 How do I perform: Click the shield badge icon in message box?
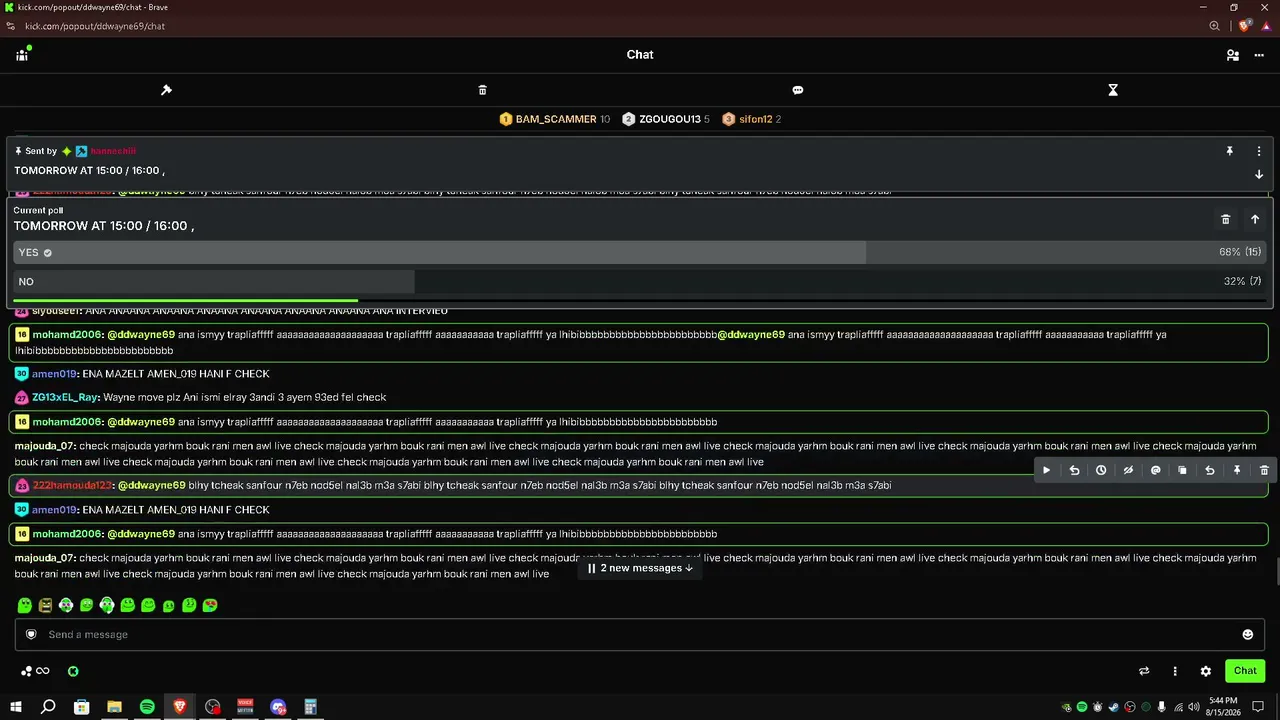coord(31,634)
